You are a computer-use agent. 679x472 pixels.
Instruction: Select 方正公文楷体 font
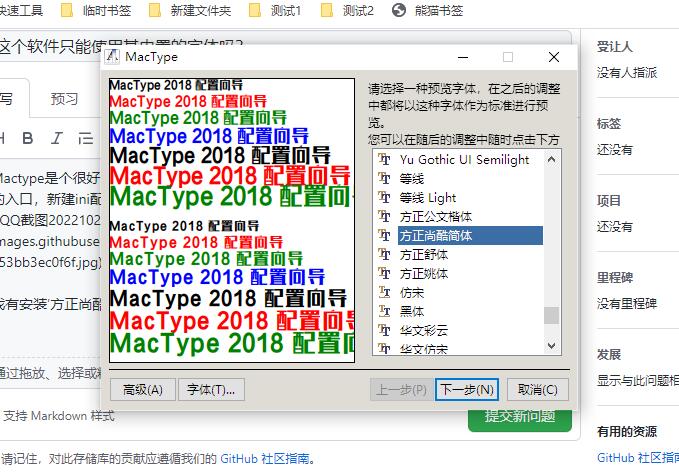(436, 217)
